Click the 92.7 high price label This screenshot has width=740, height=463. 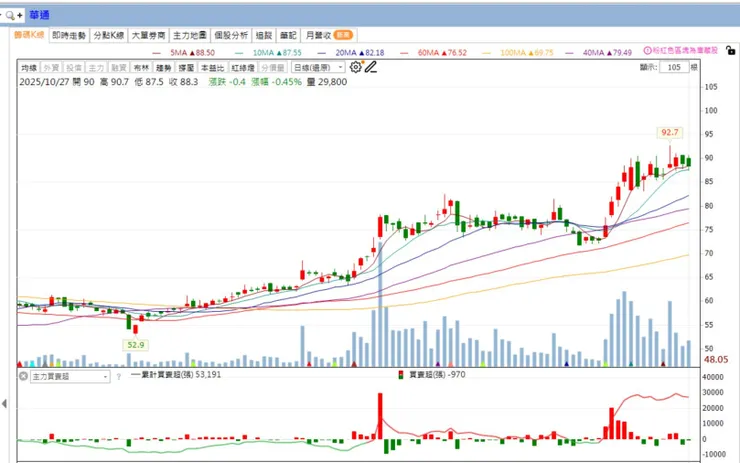point(670,133)
